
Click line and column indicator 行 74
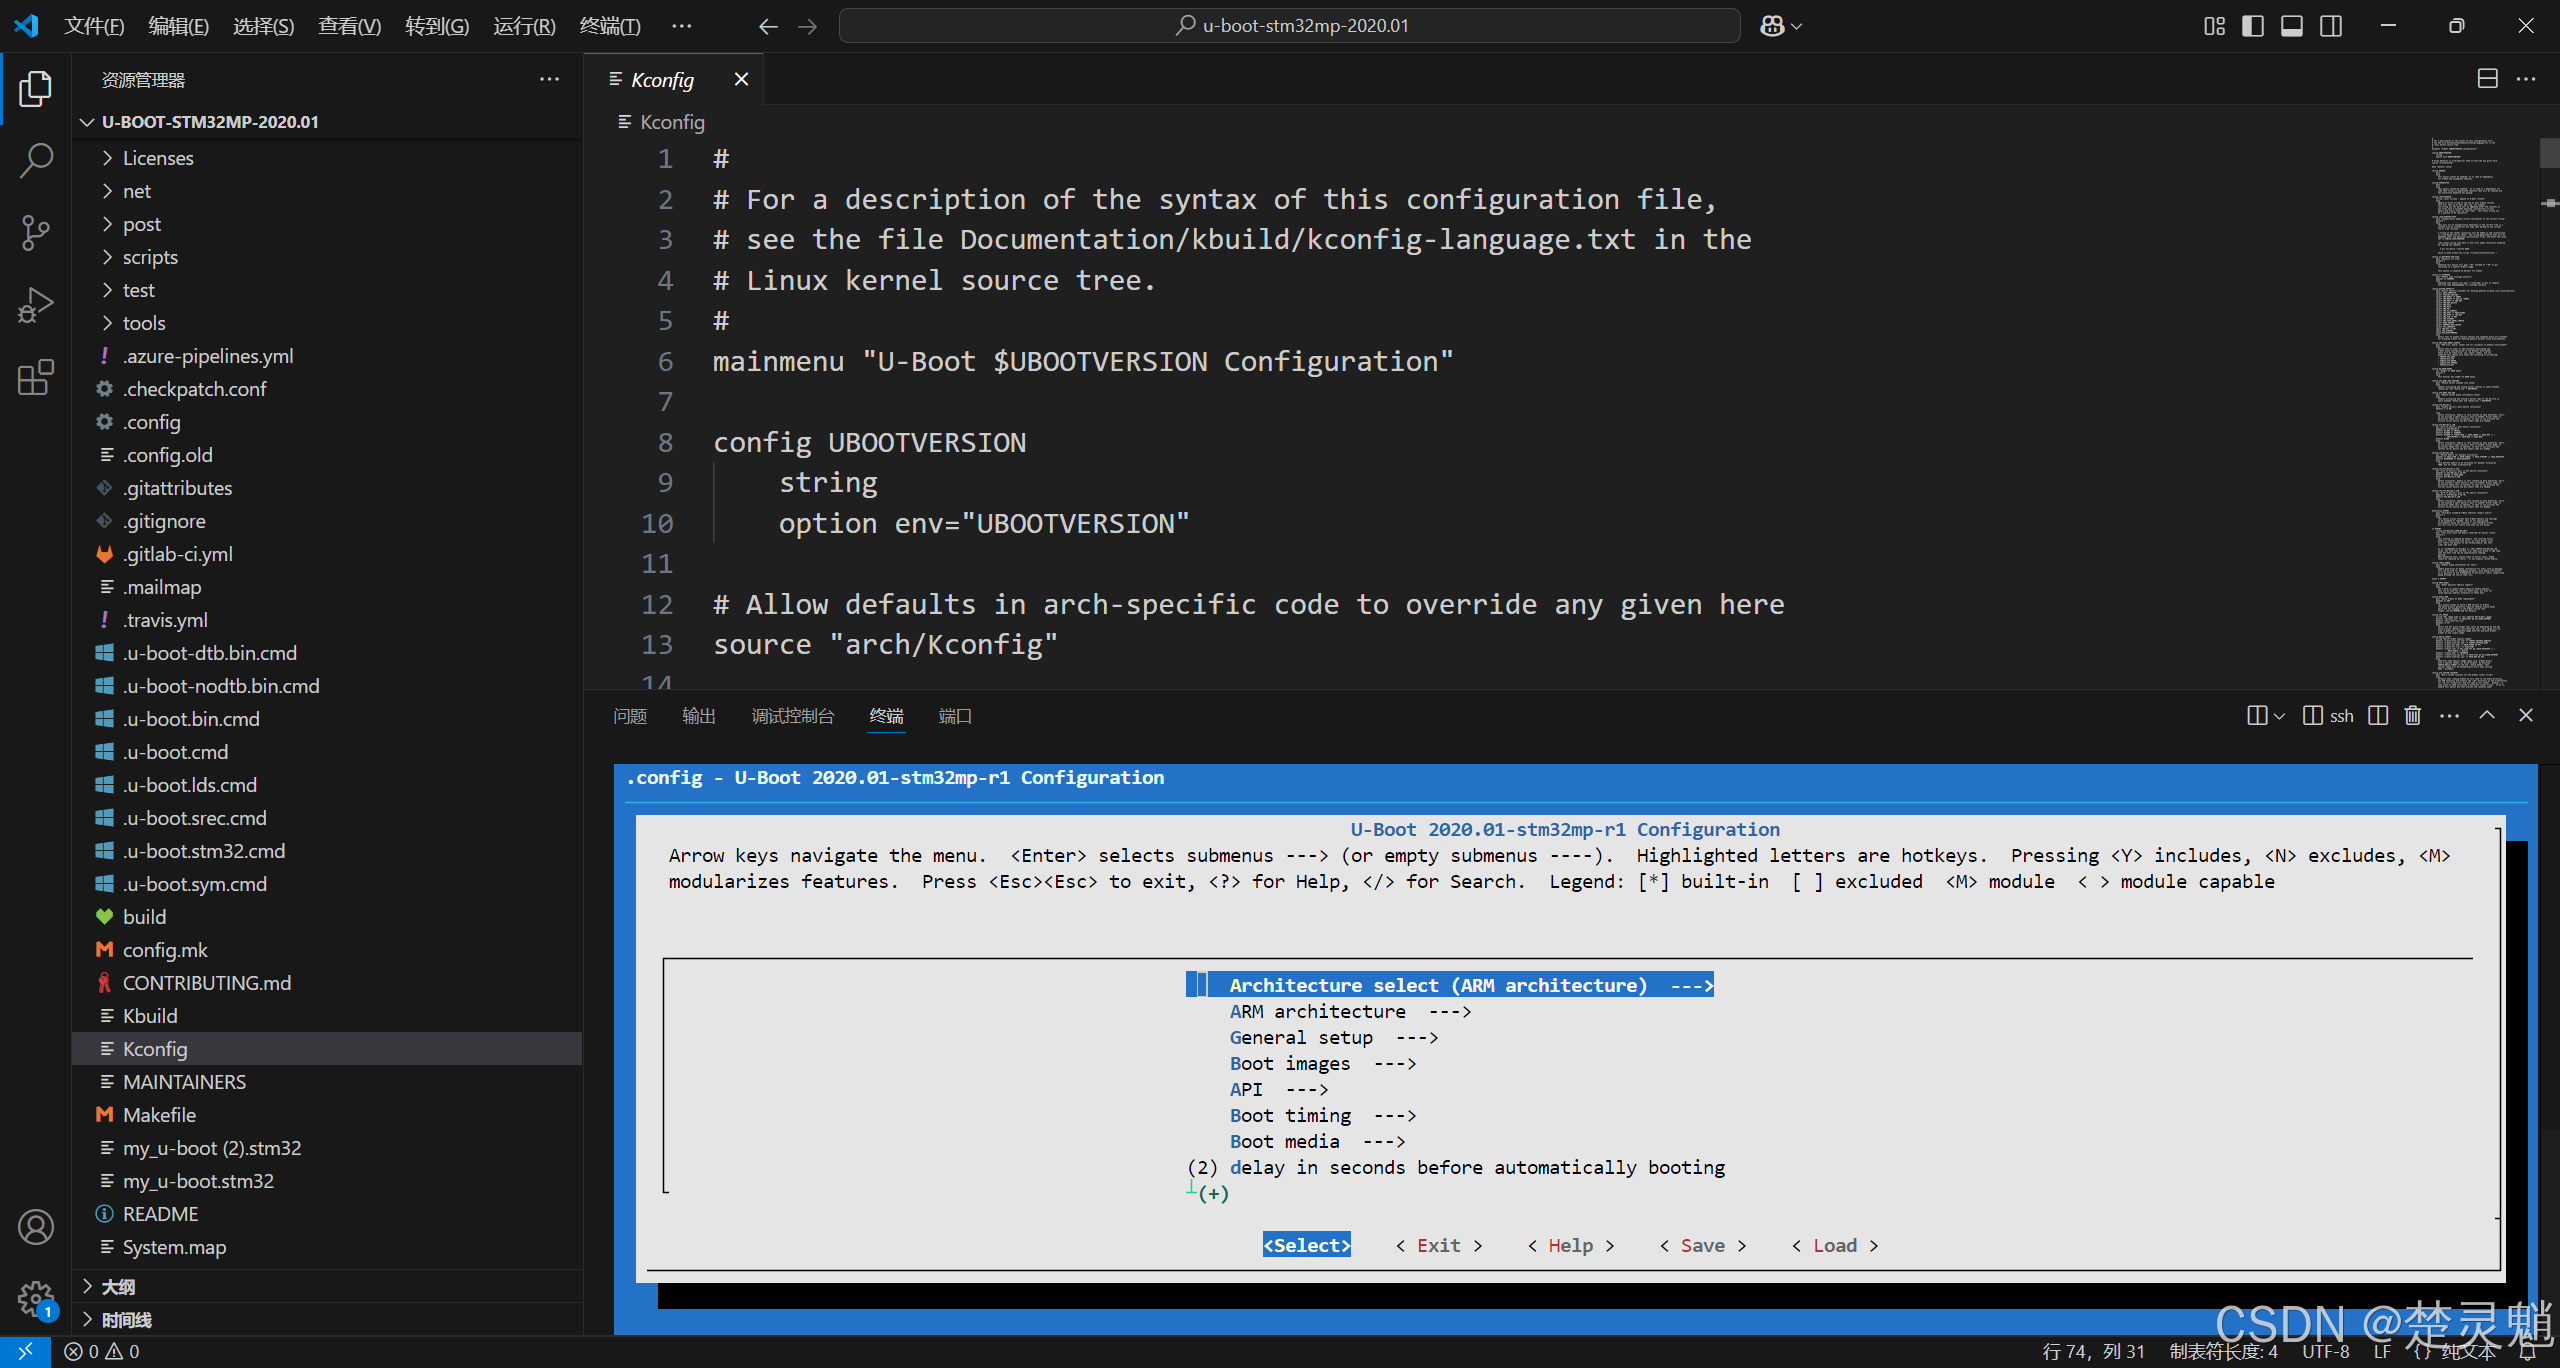[x=2092, y=1351]
